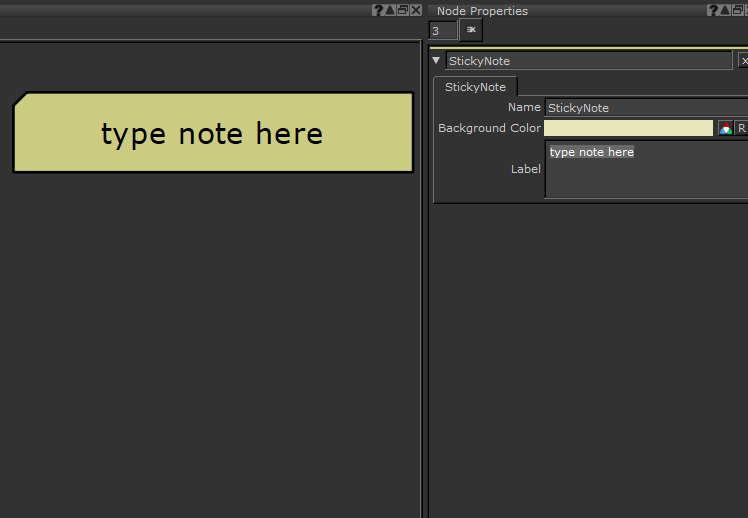Float the left pane using its window icon
This screenshot has height=518, width=748.
[x=402, y=10]
